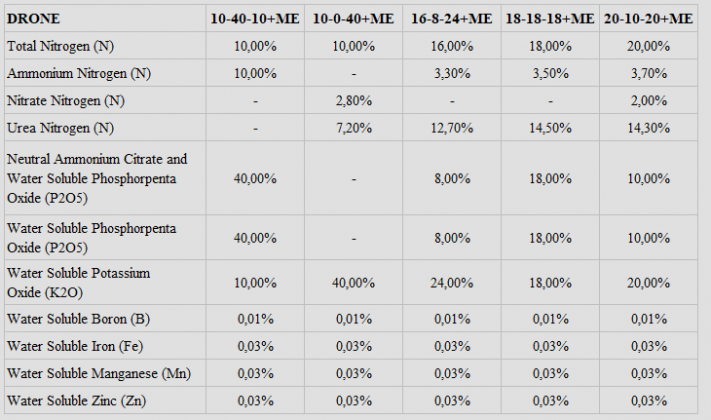711x420 pixels.
Task: Select the 3,70% Ammonium Nitrogen value
Action: coord(649,74)
